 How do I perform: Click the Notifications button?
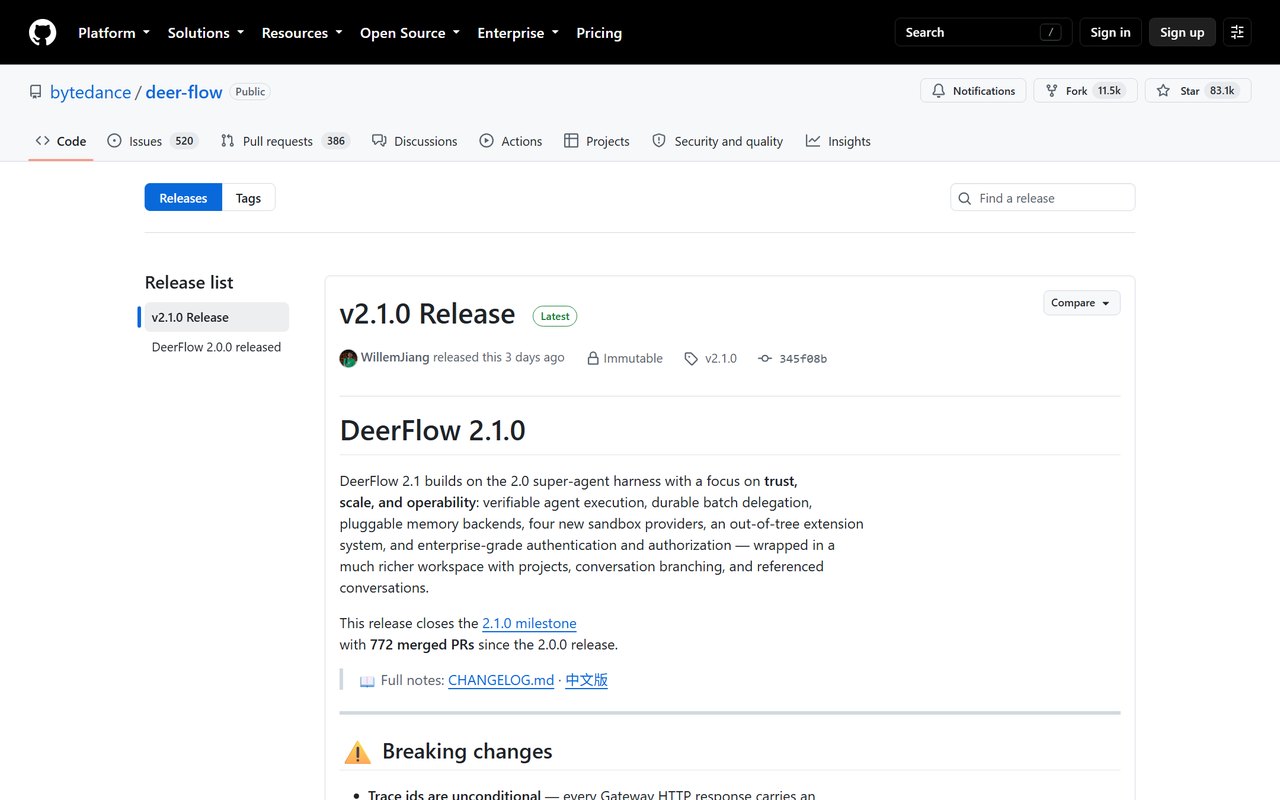973,91
